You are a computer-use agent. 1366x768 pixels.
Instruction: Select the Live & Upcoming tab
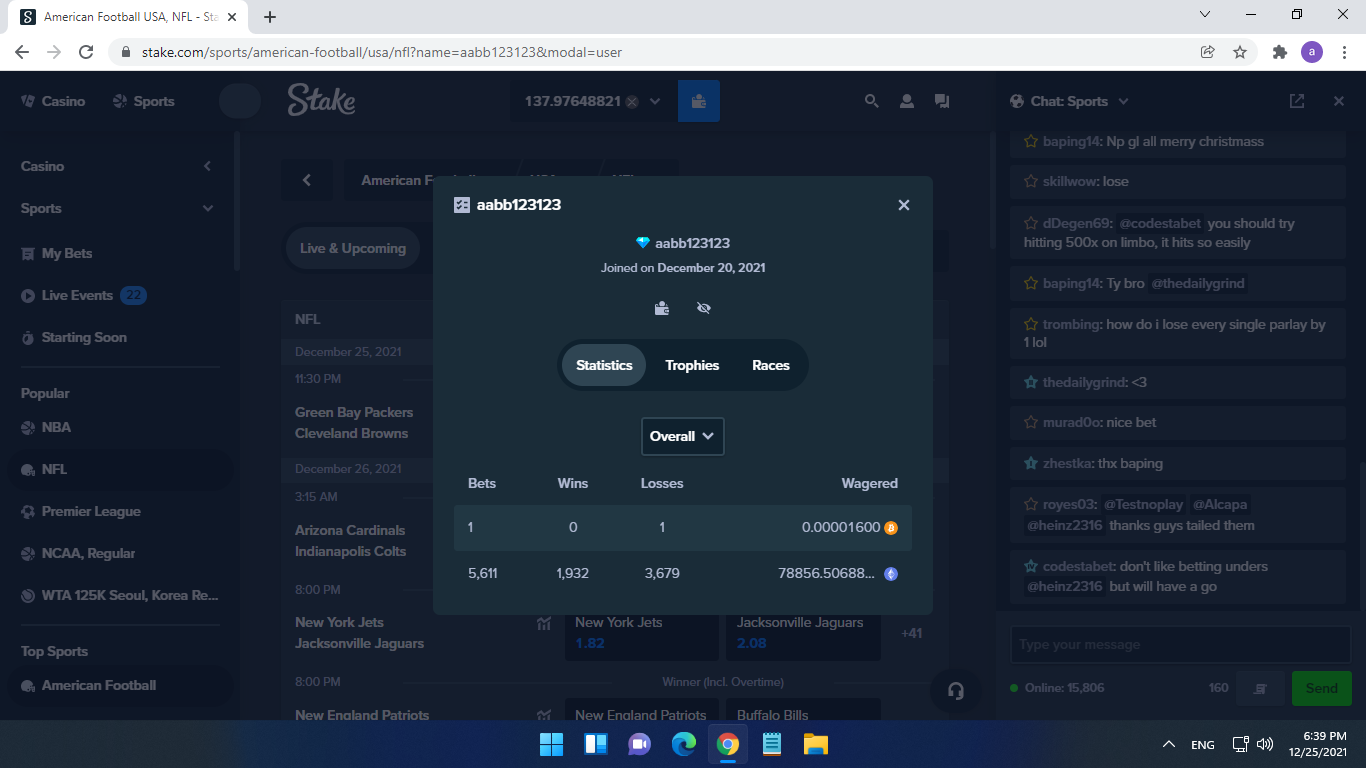point(353,248)
